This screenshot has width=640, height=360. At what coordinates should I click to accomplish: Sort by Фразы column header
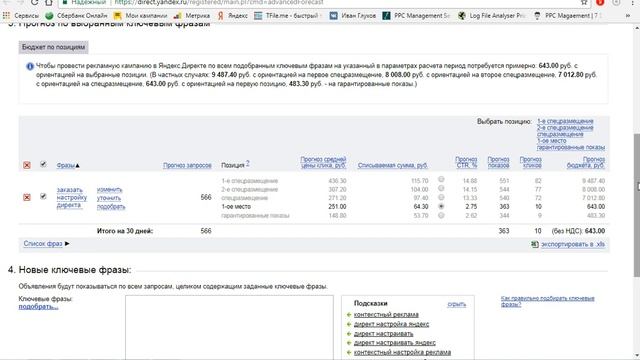click(65, 165)
